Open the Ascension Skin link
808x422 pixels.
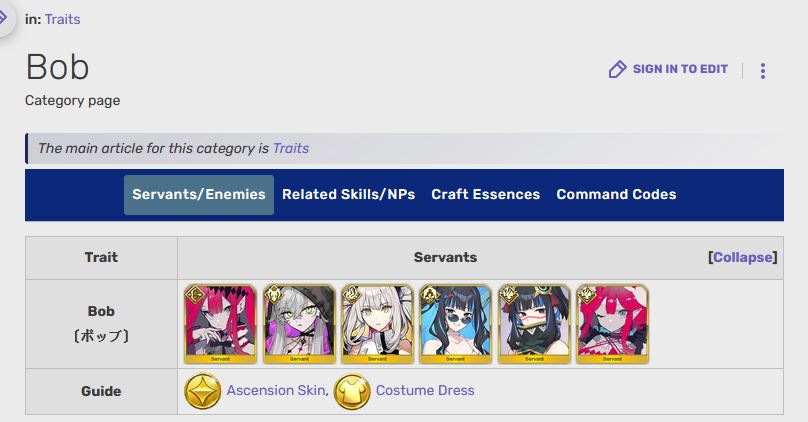click(x=276, y=391)
